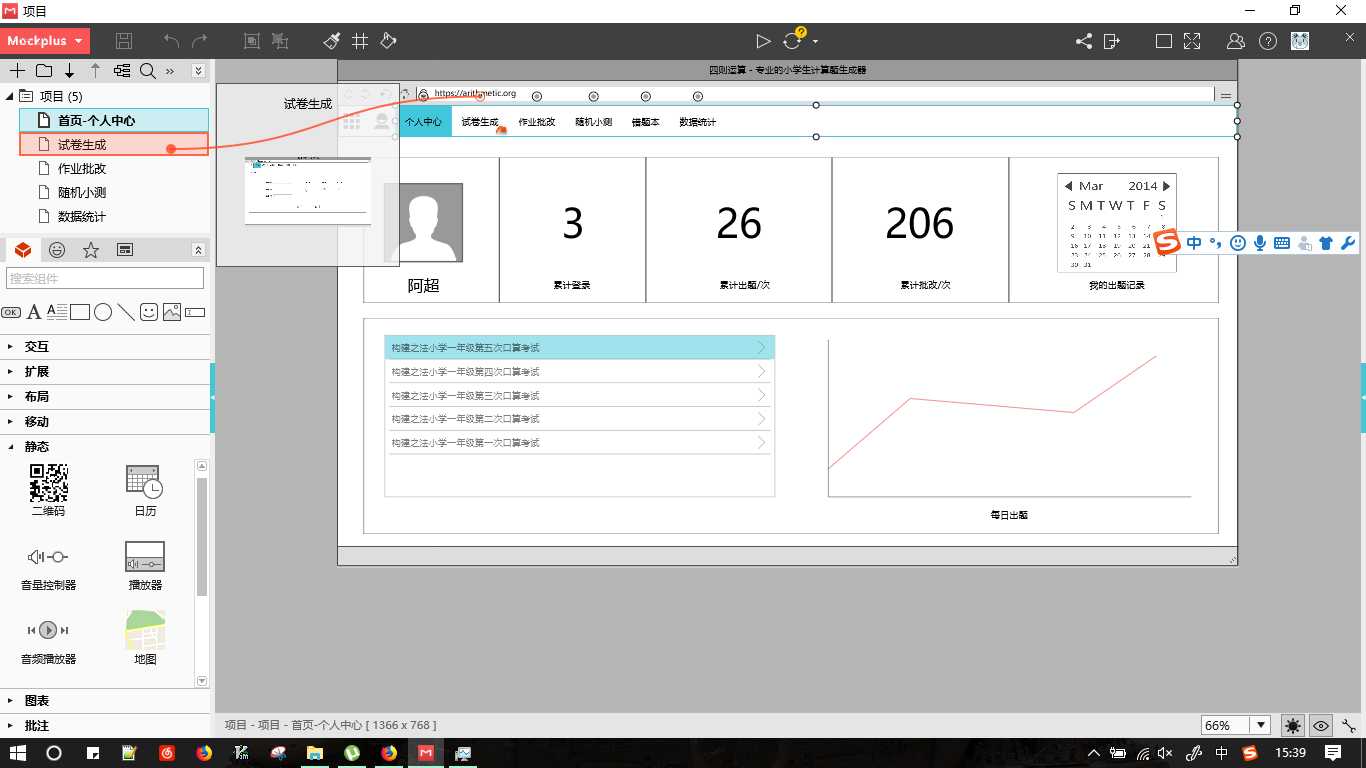Switch to the icons smiley tab
Screen dimensions: 1366x768
57,250
